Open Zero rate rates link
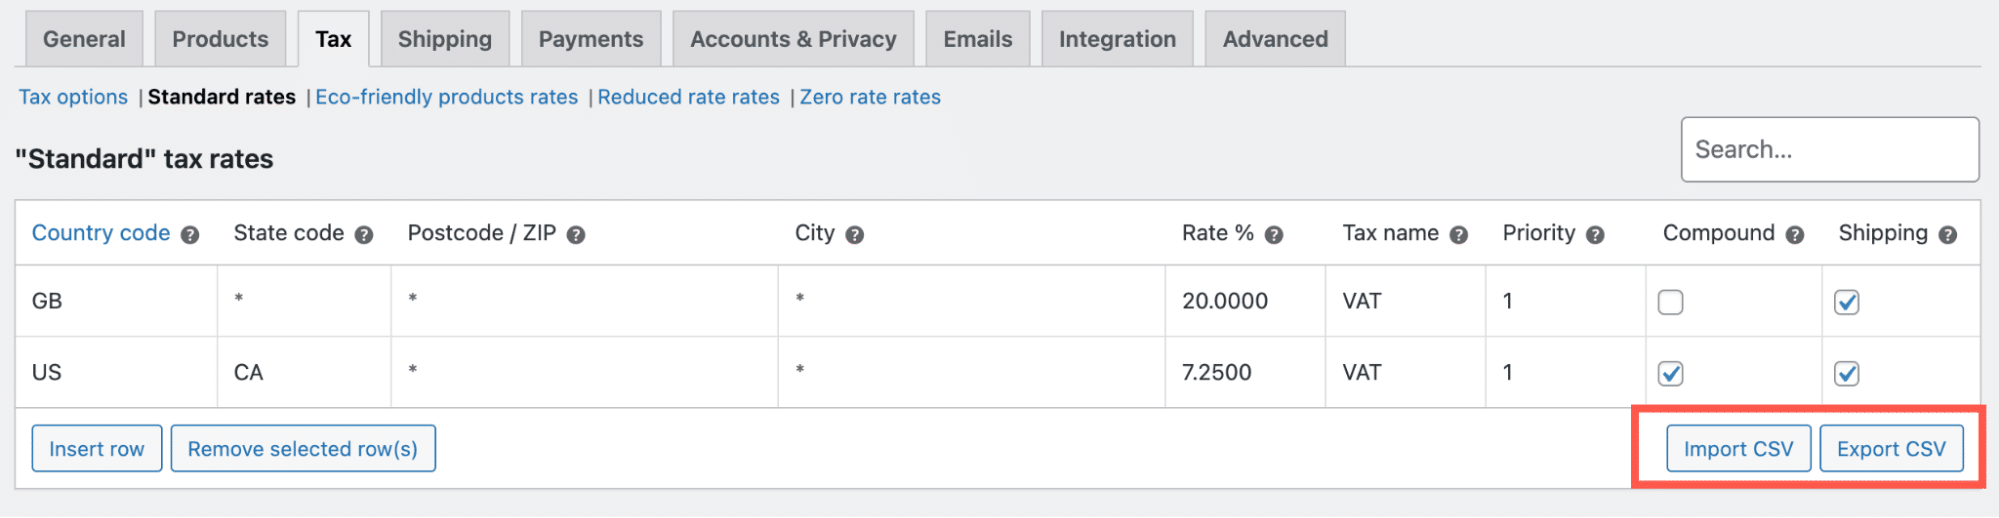The height and width of the screenshot is (518, 1999). pos(870,97)
